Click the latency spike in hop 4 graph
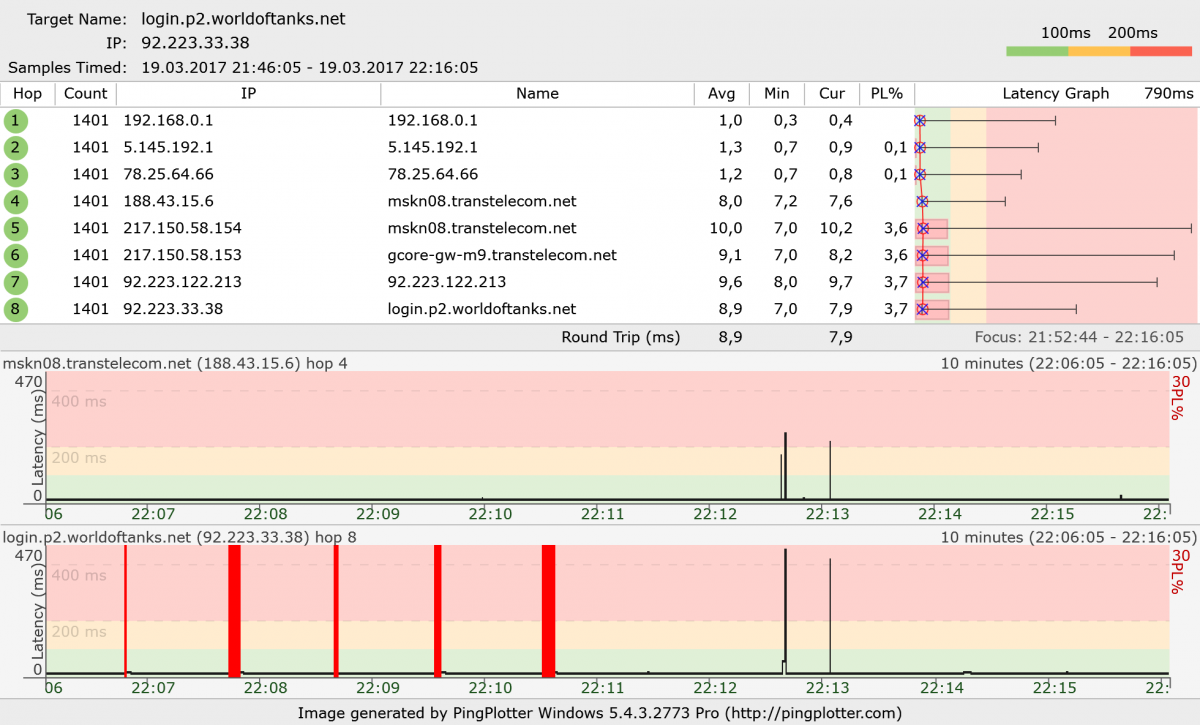The width and height of the screenshot is (1200, 725). (x=785, y=464)
